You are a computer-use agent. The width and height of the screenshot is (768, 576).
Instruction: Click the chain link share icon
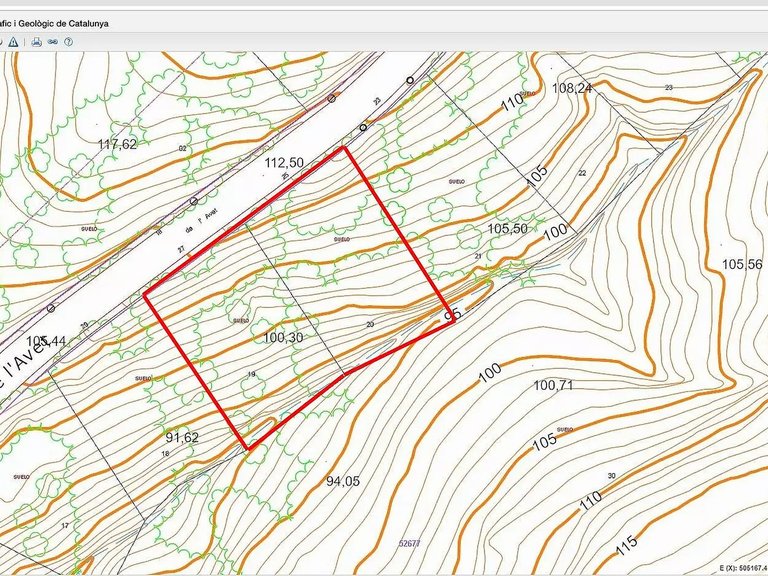pyautogui.click(x=53, y=42)
